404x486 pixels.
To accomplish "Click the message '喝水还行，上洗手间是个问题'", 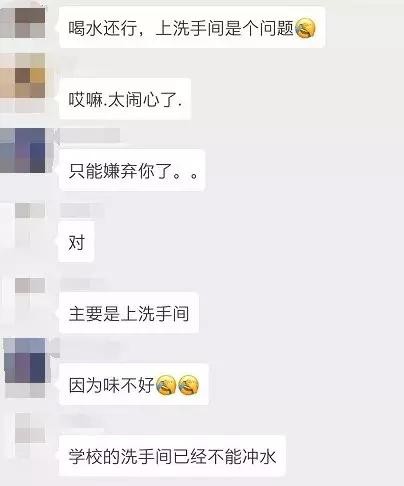I will 192,28.
